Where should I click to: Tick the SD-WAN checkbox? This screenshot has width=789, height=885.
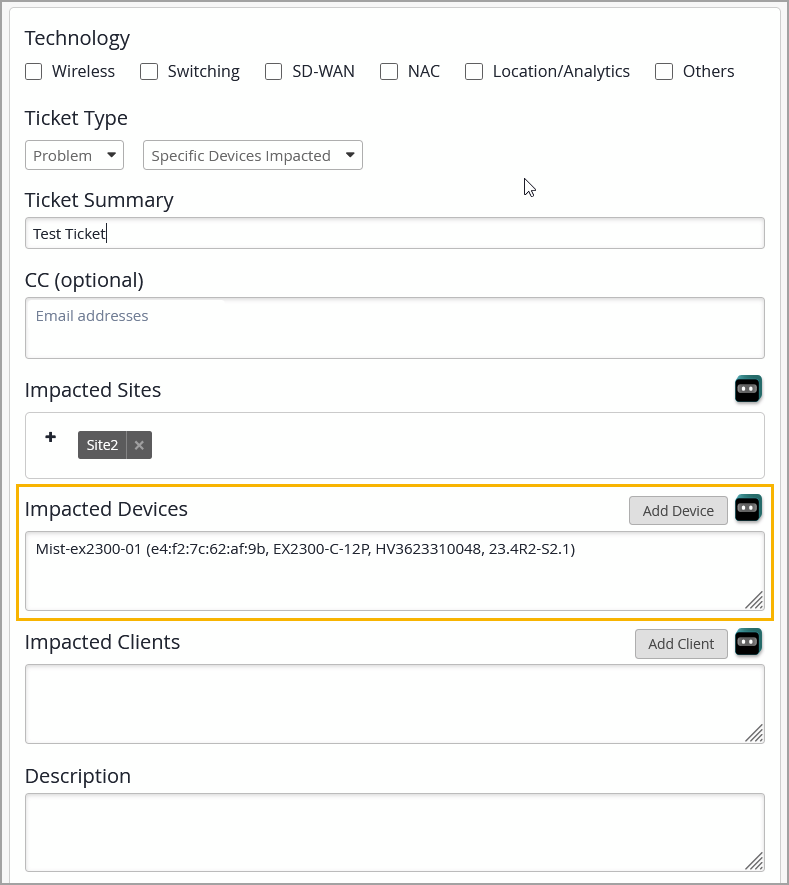pos(274,72)
